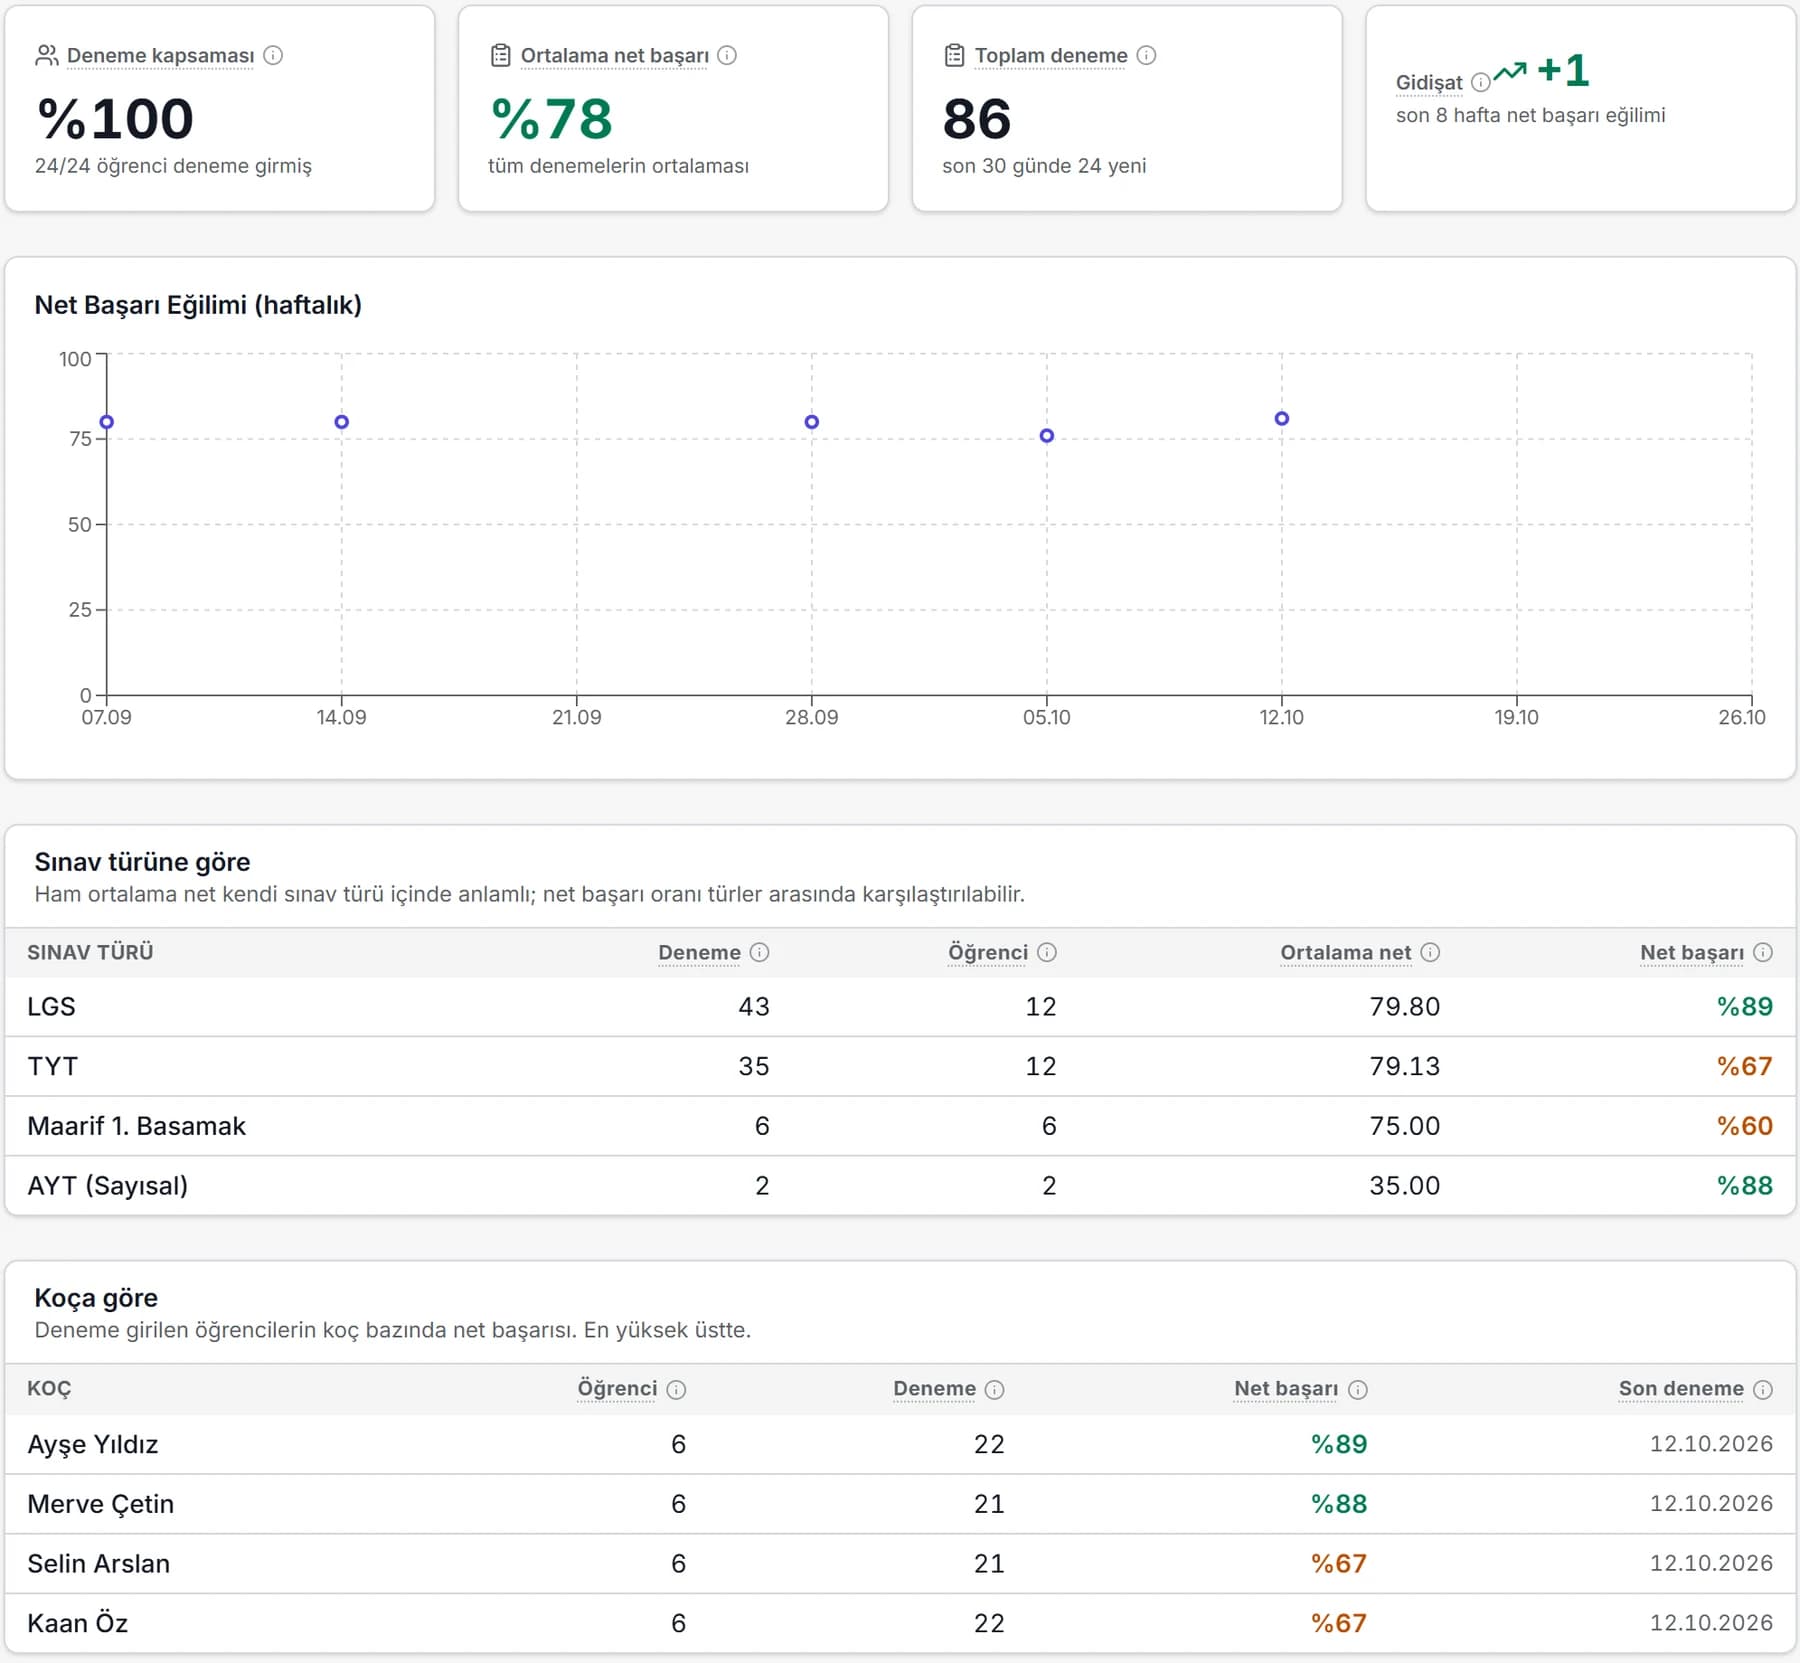This screenshot has width=1800, height=1663.
Task: Sort by the SINAV TÜRÜ column header
Action: [x=90, y=952]
